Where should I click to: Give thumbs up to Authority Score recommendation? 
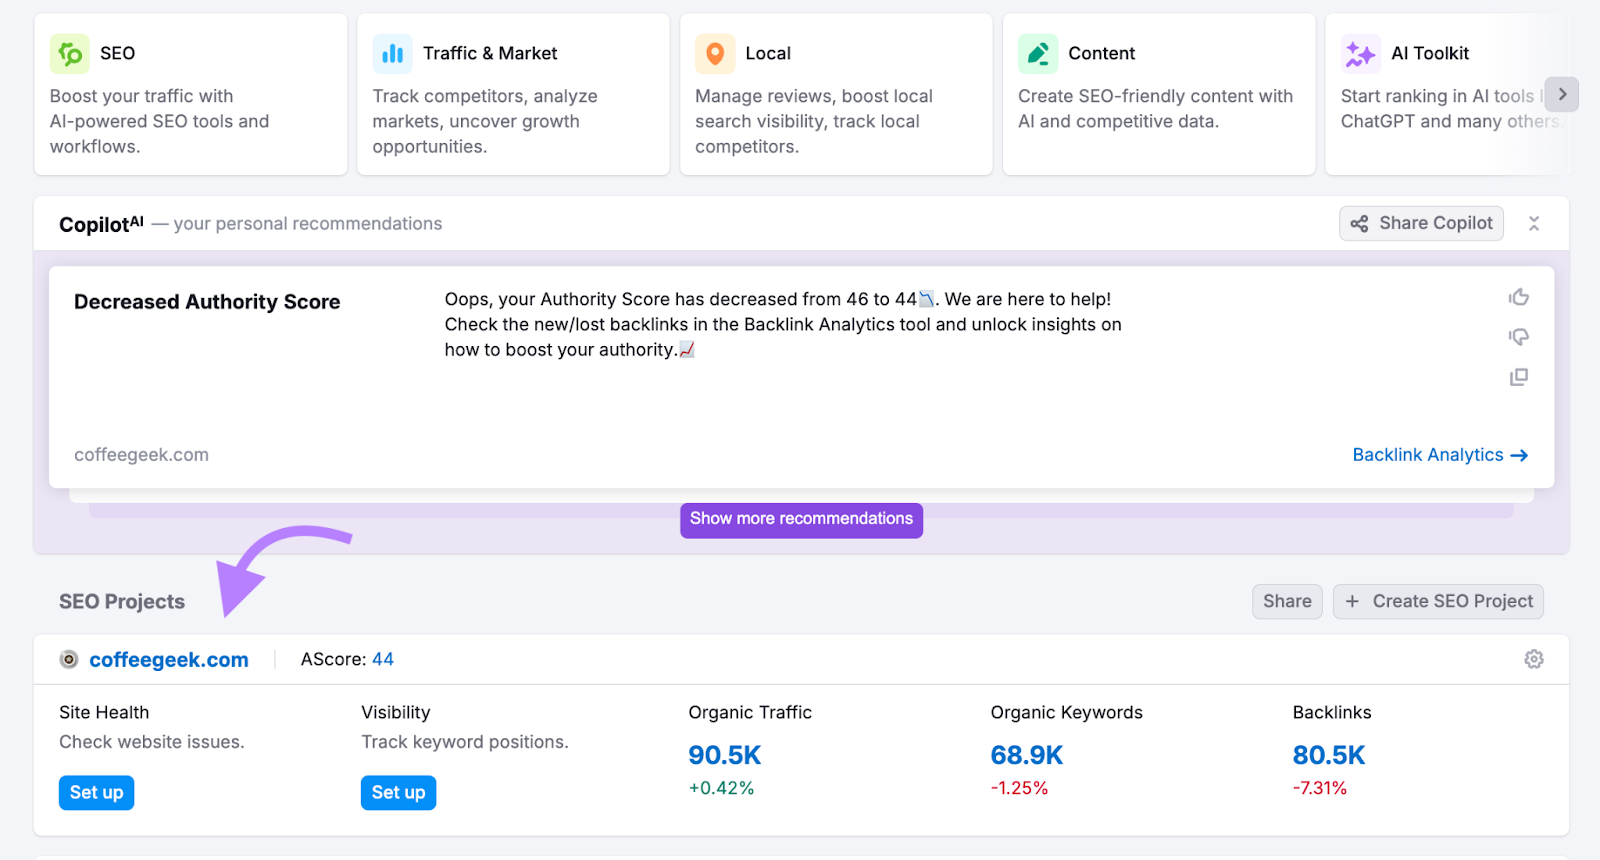click(x=1519, y=297)
